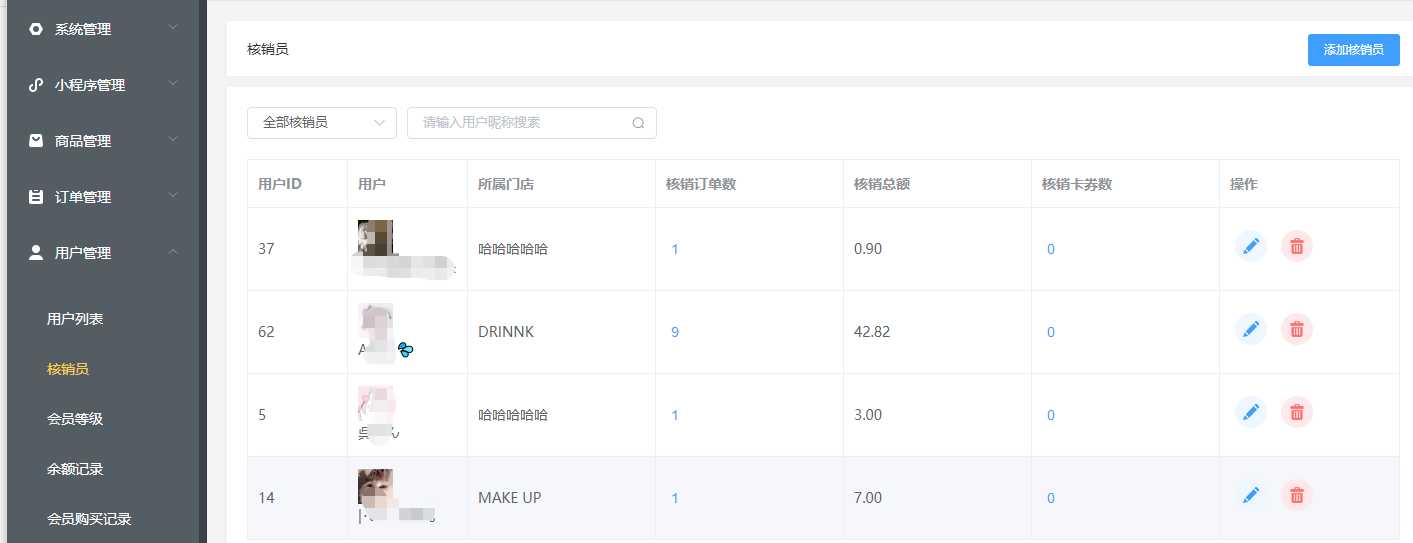Image resolution: width=1413 pixels, height=543 pixels.
Task: Click order count 9 link for DRINNK
Action: [x=675, y=332]
